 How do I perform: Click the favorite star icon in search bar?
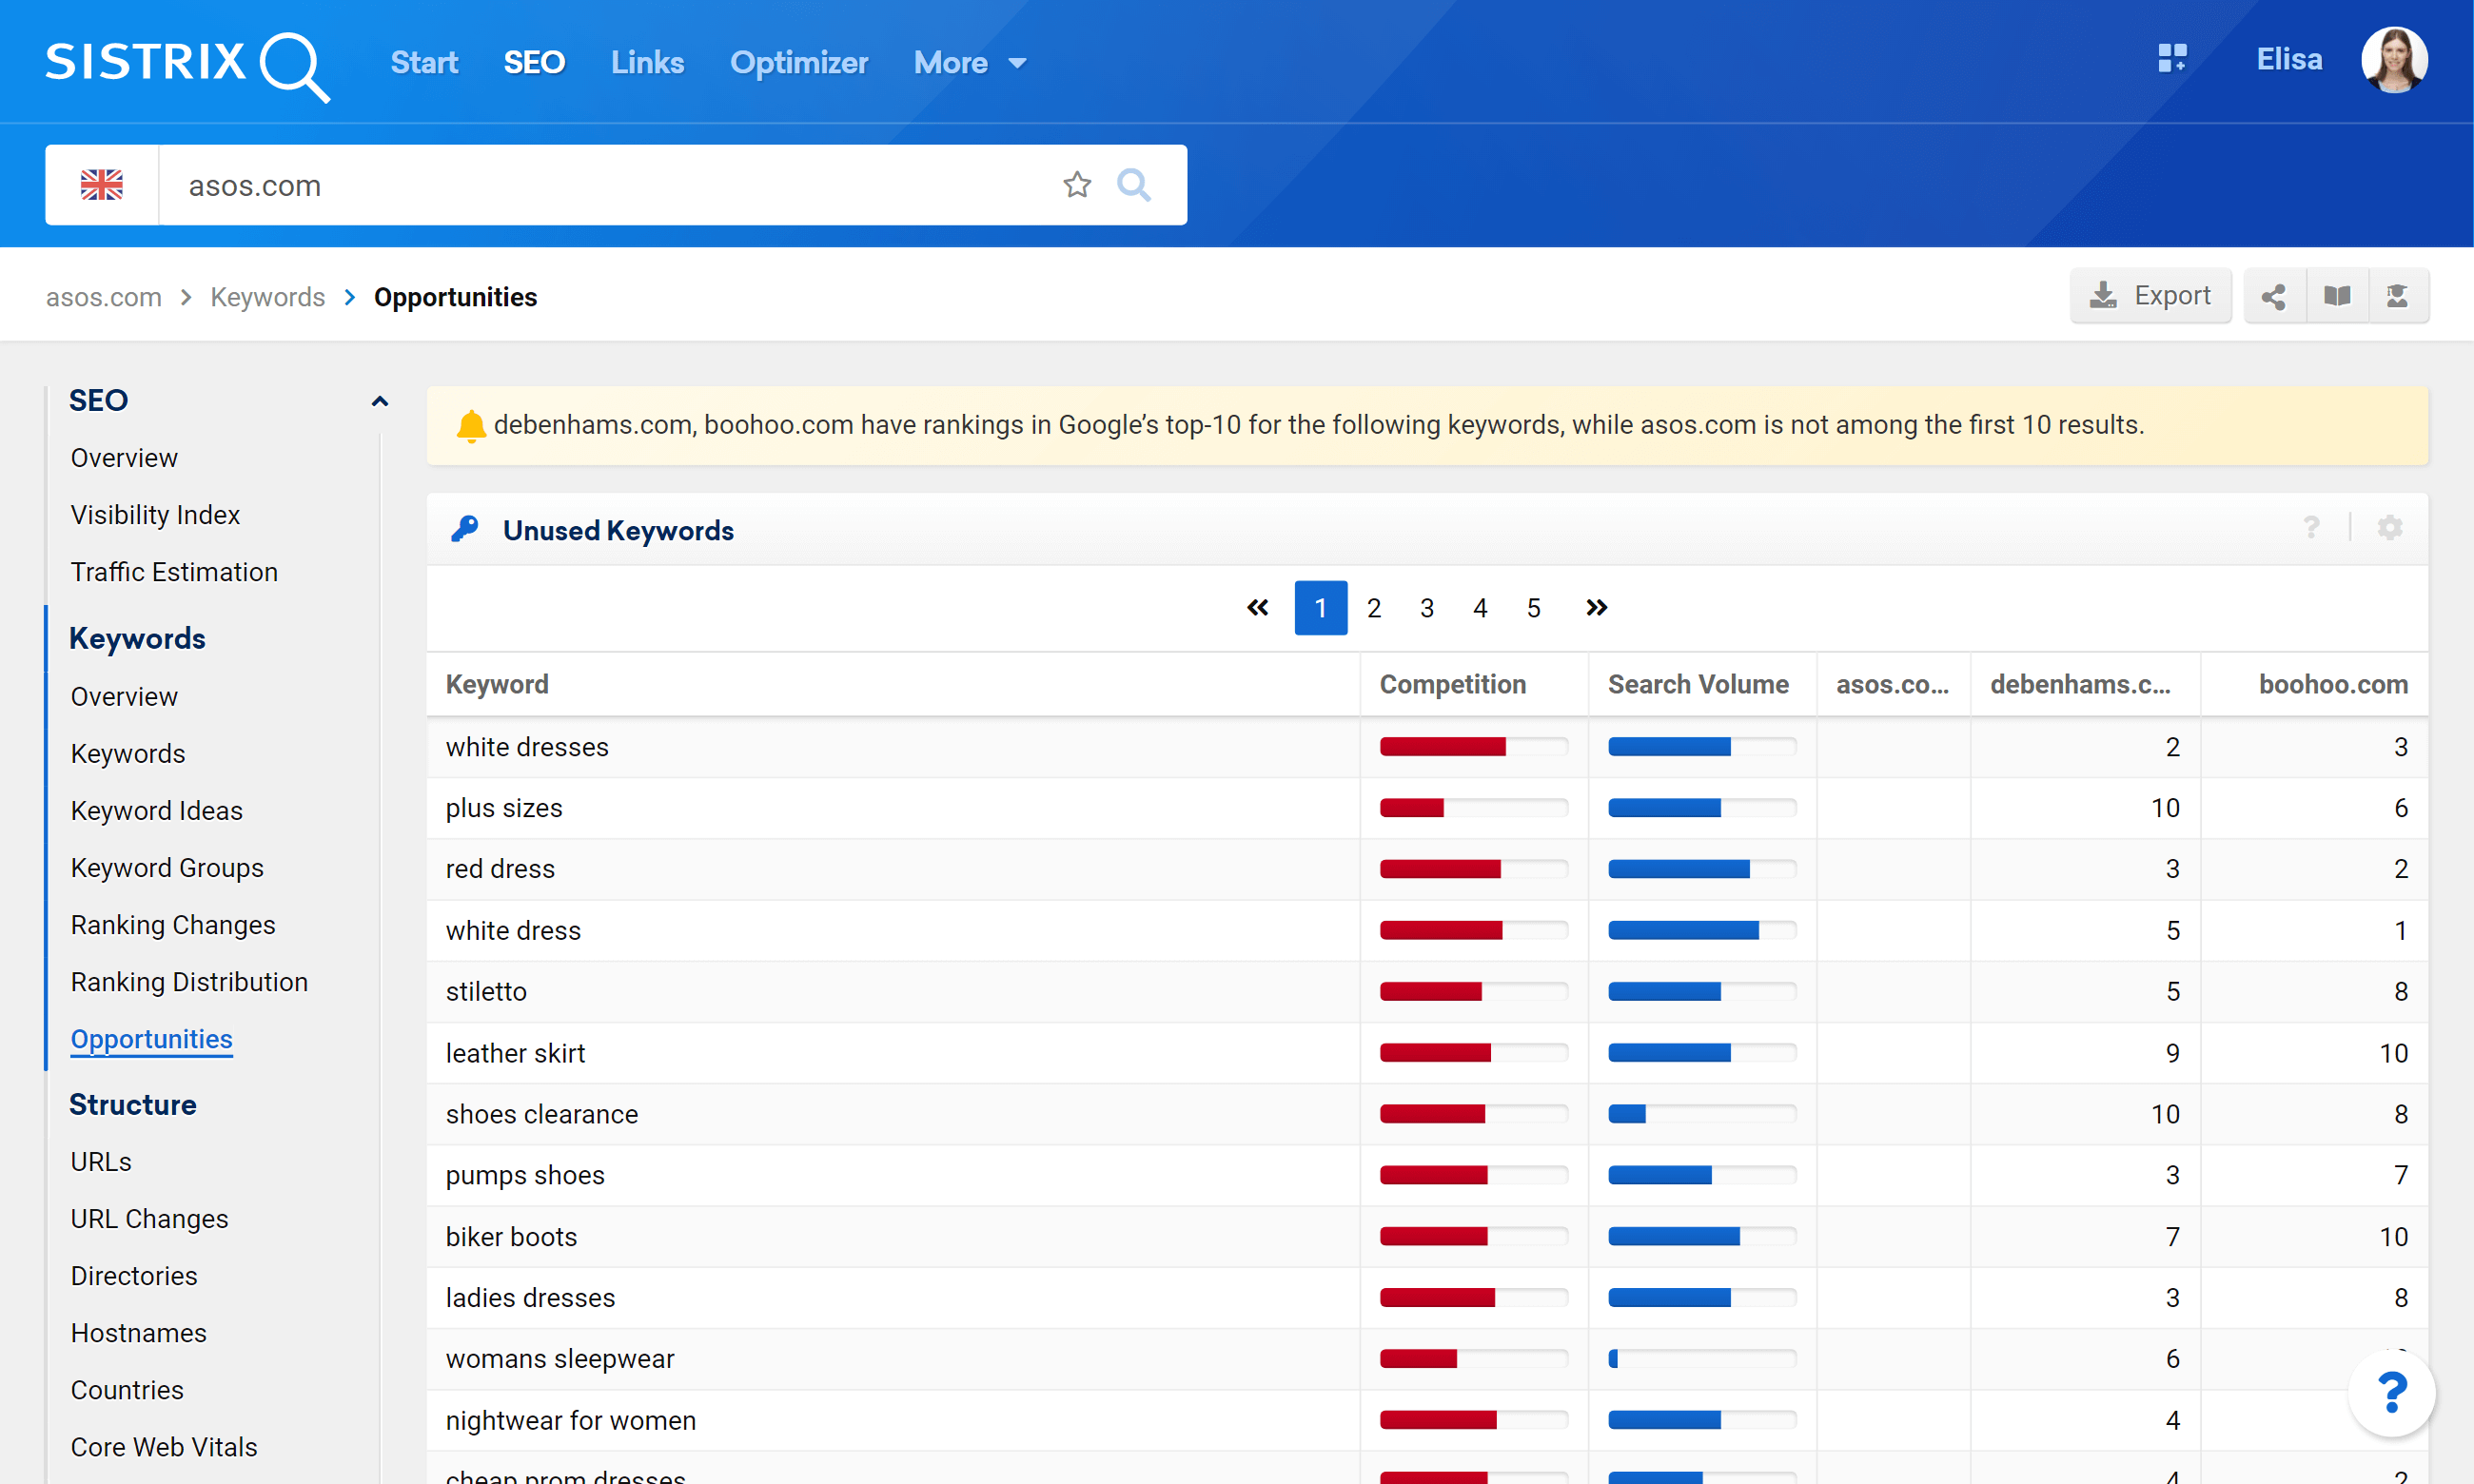click(x=1080, y=184)
